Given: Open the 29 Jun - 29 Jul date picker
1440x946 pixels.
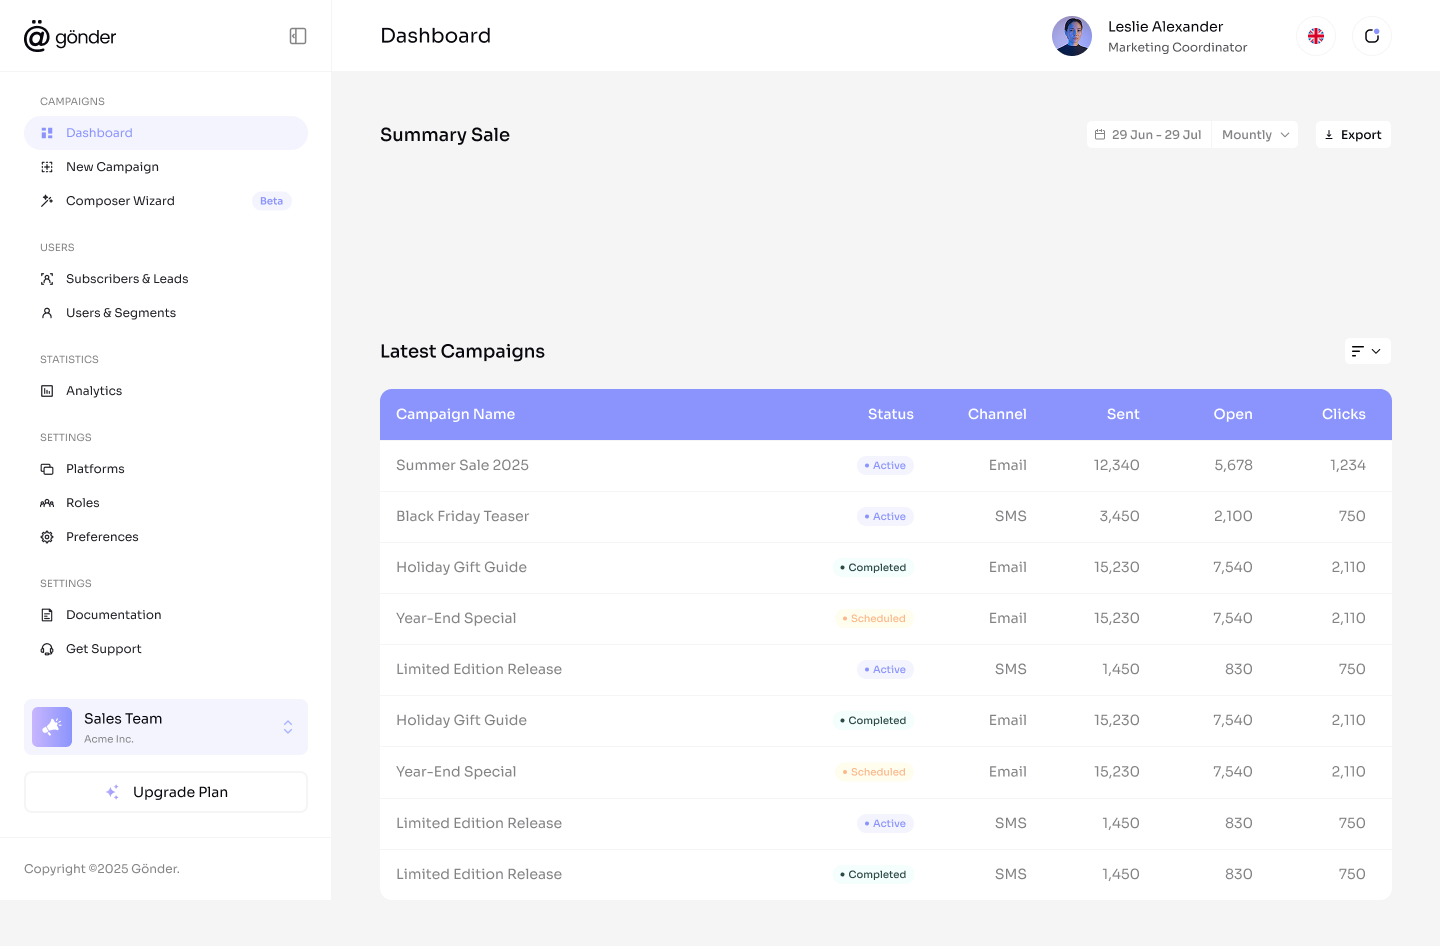Looking at the screenshot, I should pyautogui.click(x=1148, y=135).
